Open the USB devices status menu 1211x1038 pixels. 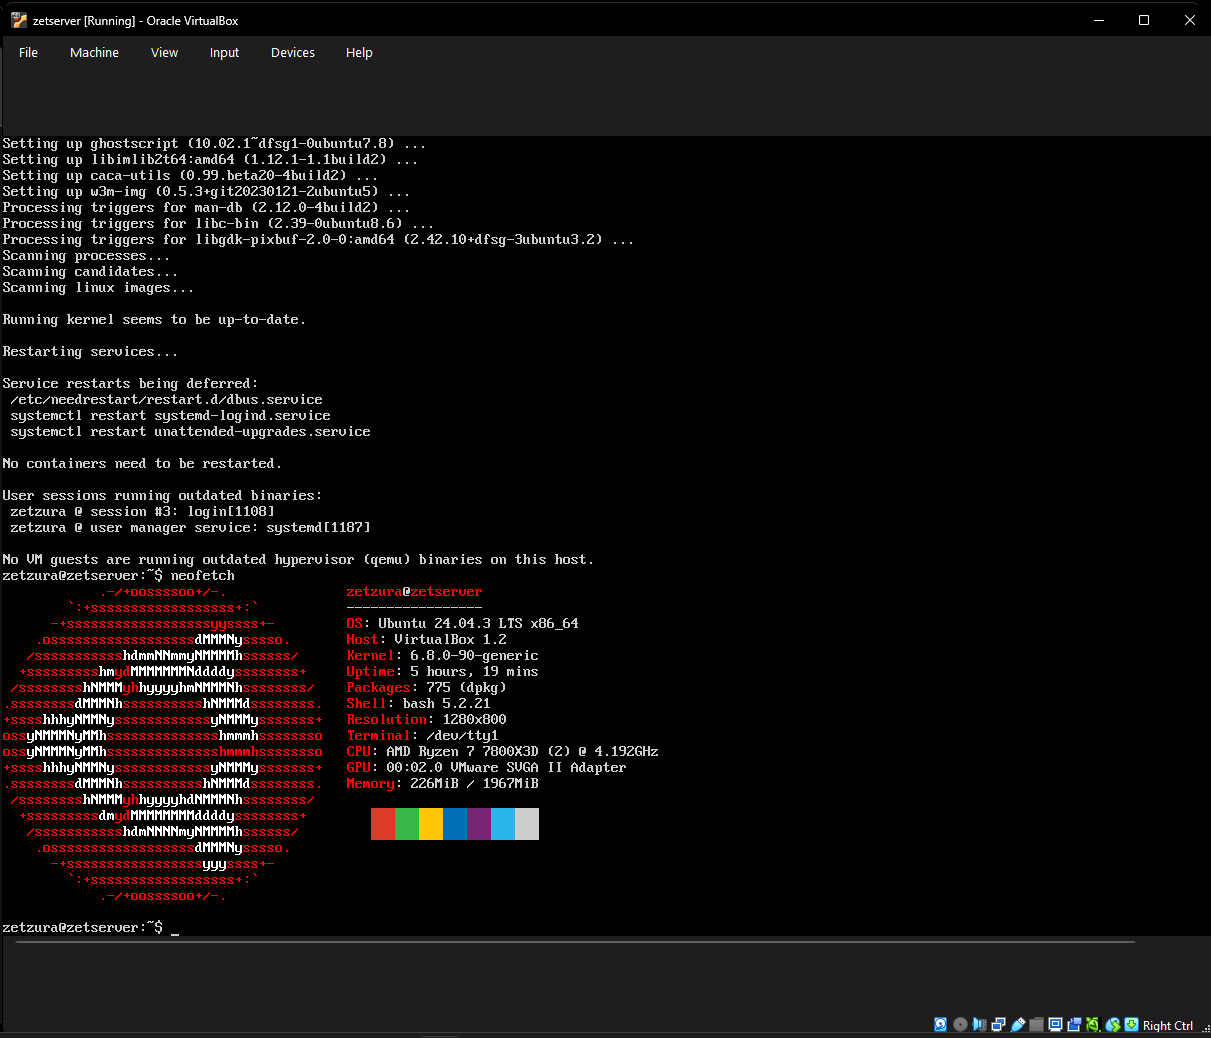(1017, 1024)
